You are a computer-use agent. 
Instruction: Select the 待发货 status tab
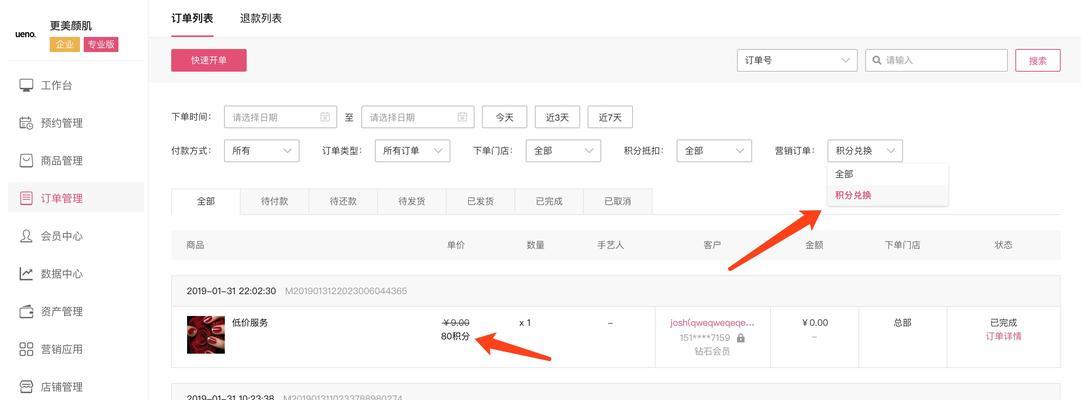tap(412, 201)
